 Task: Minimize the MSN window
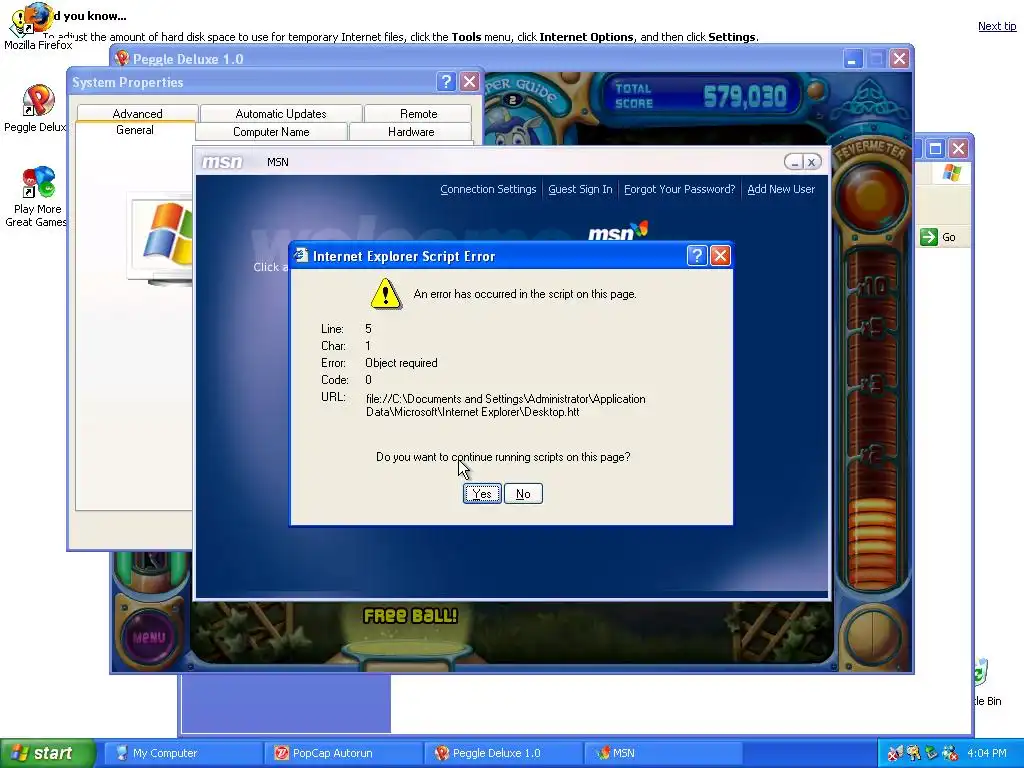coord(794,162)
